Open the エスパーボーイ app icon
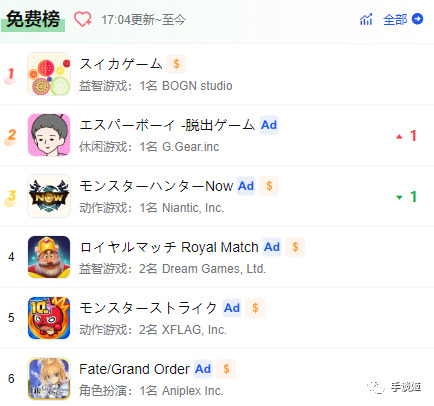434x406 pixels. point(49,135)
